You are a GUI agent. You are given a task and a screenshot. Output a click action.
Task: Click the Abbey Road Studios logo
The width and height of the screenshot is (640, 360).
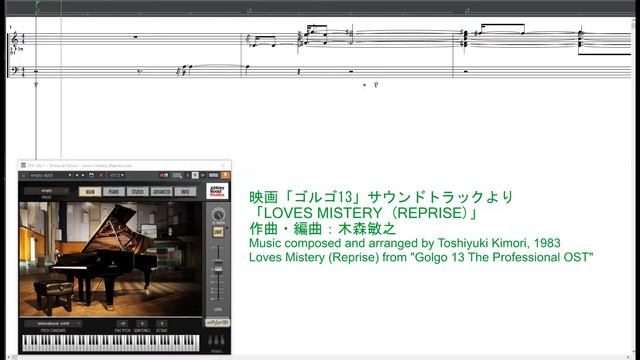pos(217,191)
